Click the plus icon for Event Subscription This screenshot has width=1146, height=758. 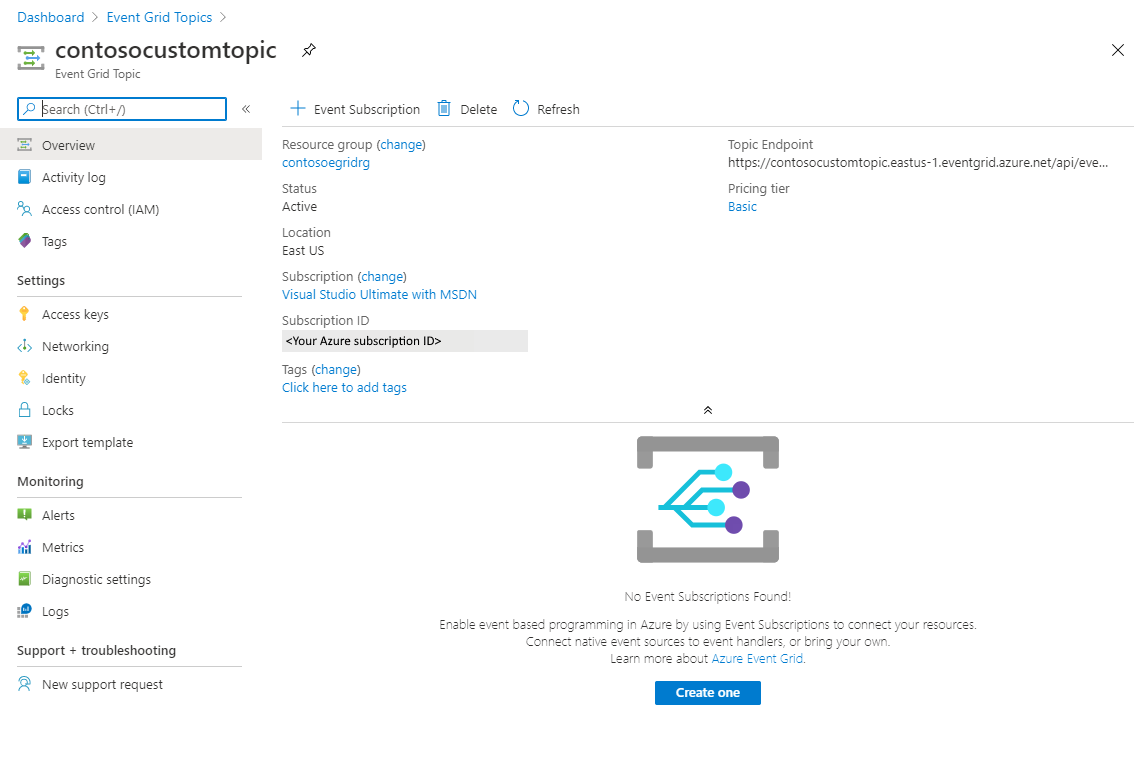(297, 109)
